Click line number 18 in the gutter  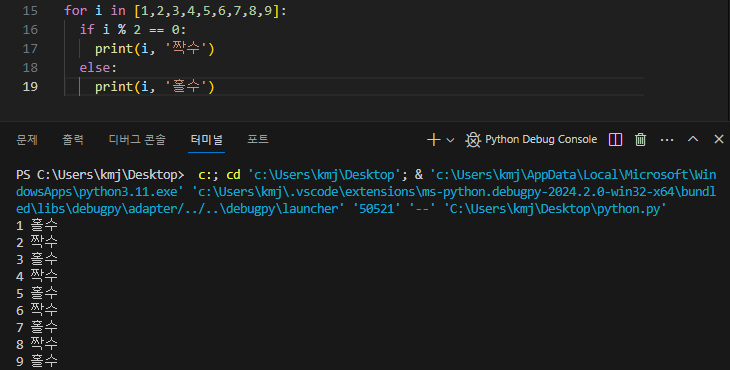[x=30, y=68]
